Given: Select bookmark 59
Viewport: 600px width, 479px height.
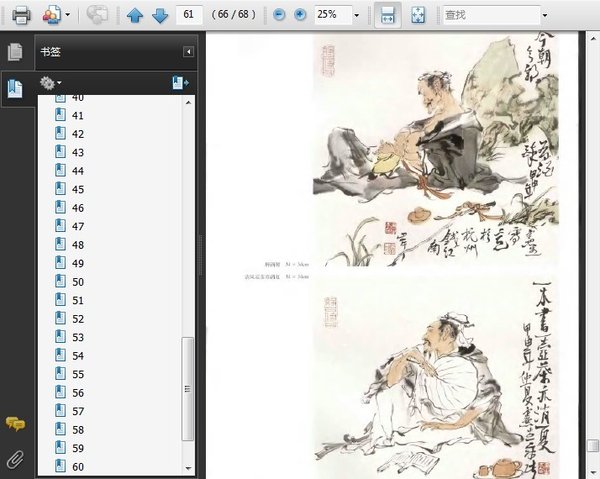Looking at the screenshot, I should (78, 448).
